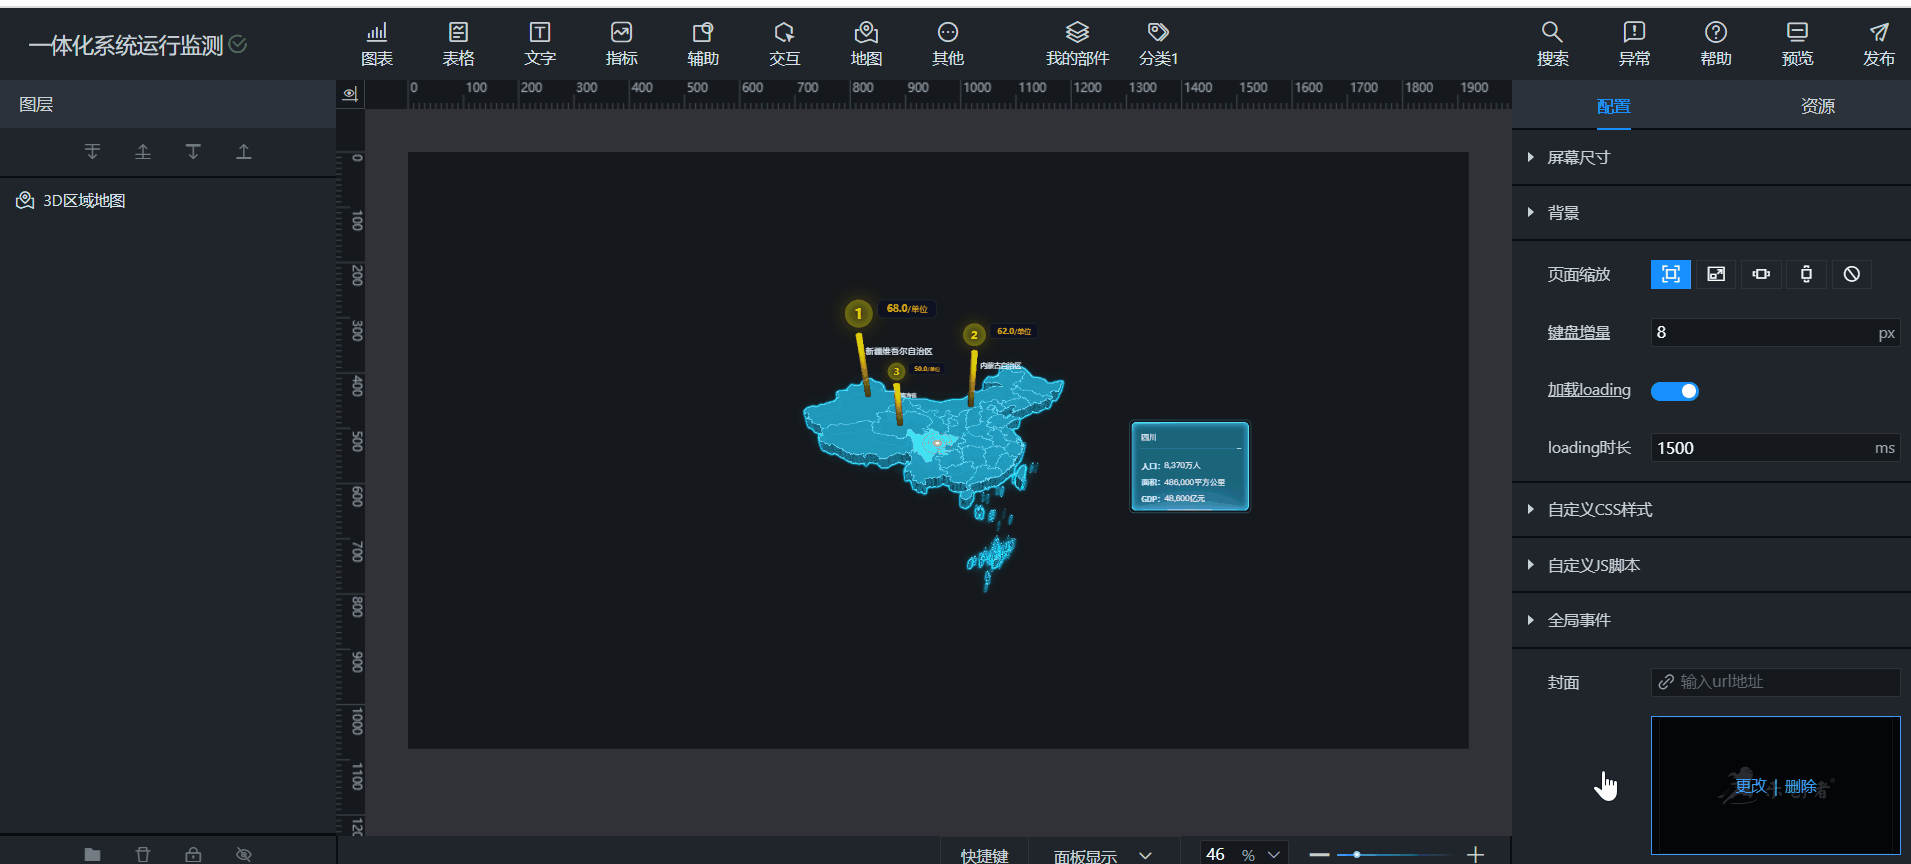The width and height of the screenshot is (1911, 864).
Task: Toggle ruler guide visibility eye icon
Action: (350, 94)
